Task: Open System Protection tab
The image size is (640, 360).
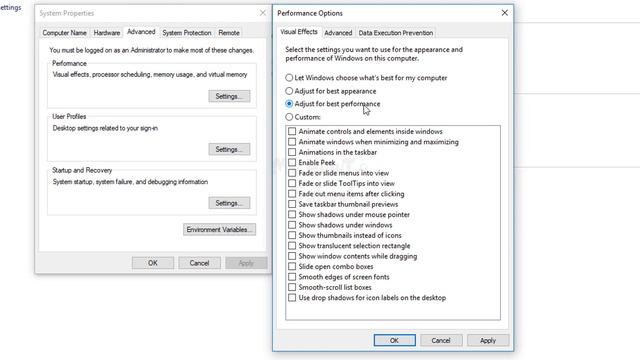Action: (187, 33)
